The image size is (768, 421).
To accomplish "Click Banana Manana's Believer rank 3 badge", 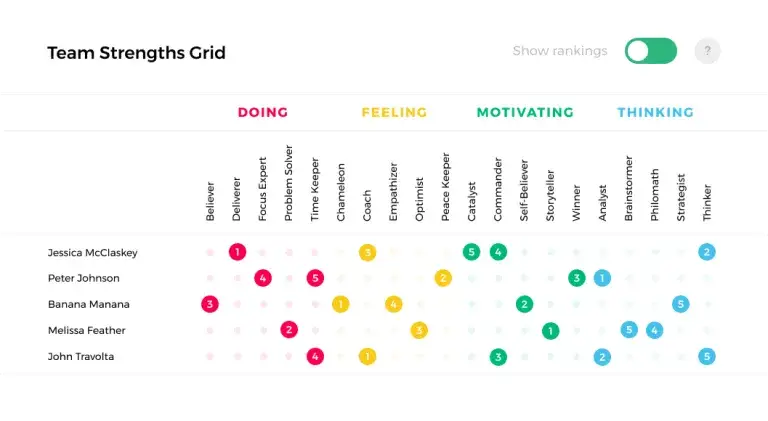I will [210, 304].
